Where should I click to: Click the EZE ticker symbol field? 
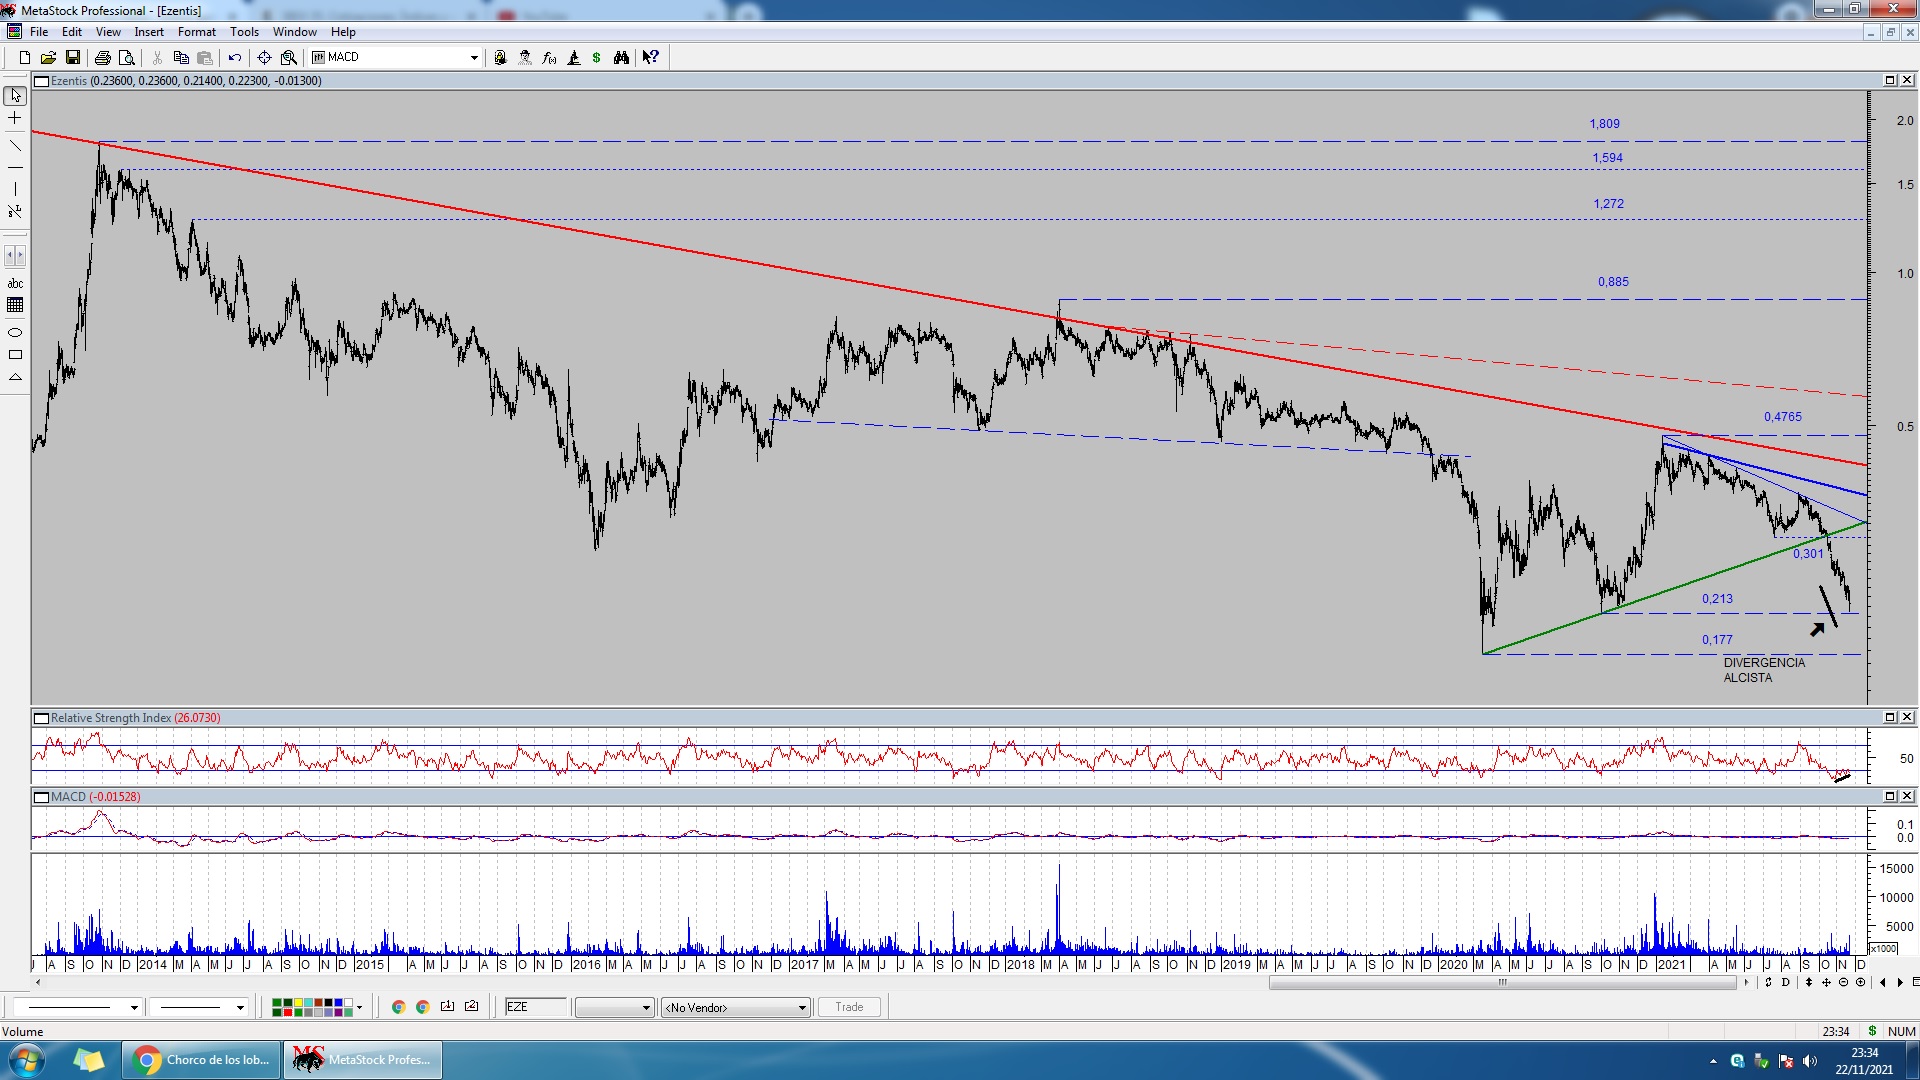pos(535,1007)
